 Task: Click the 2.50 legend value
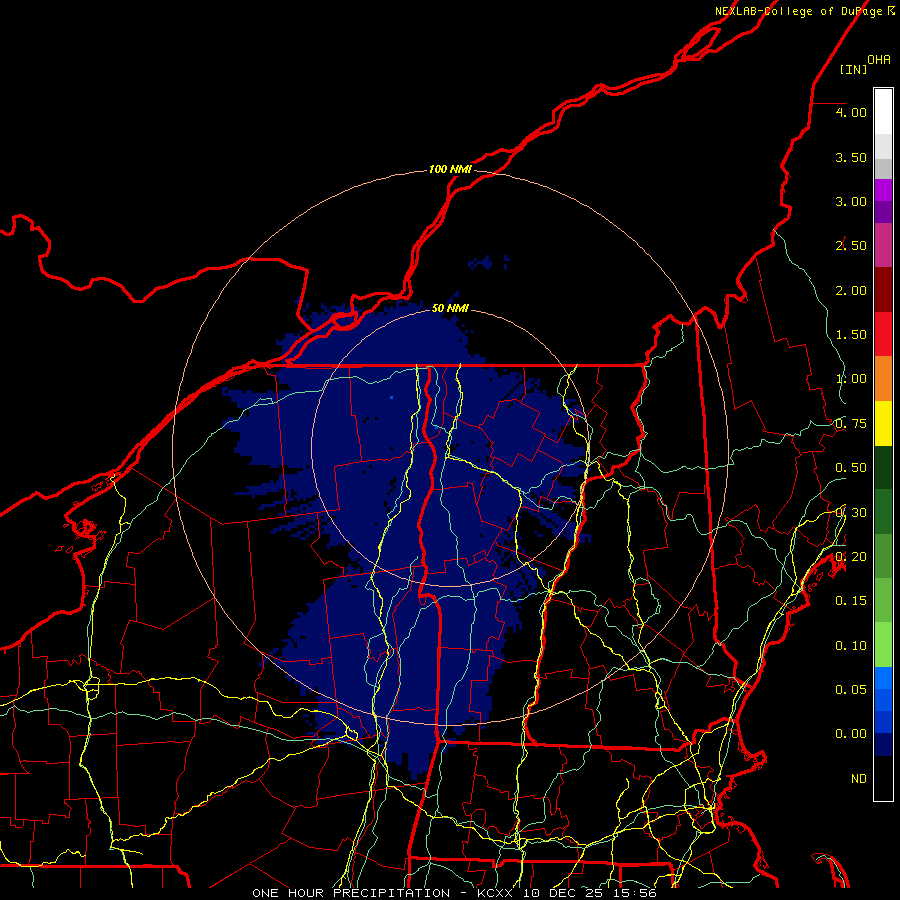point(851,246)
